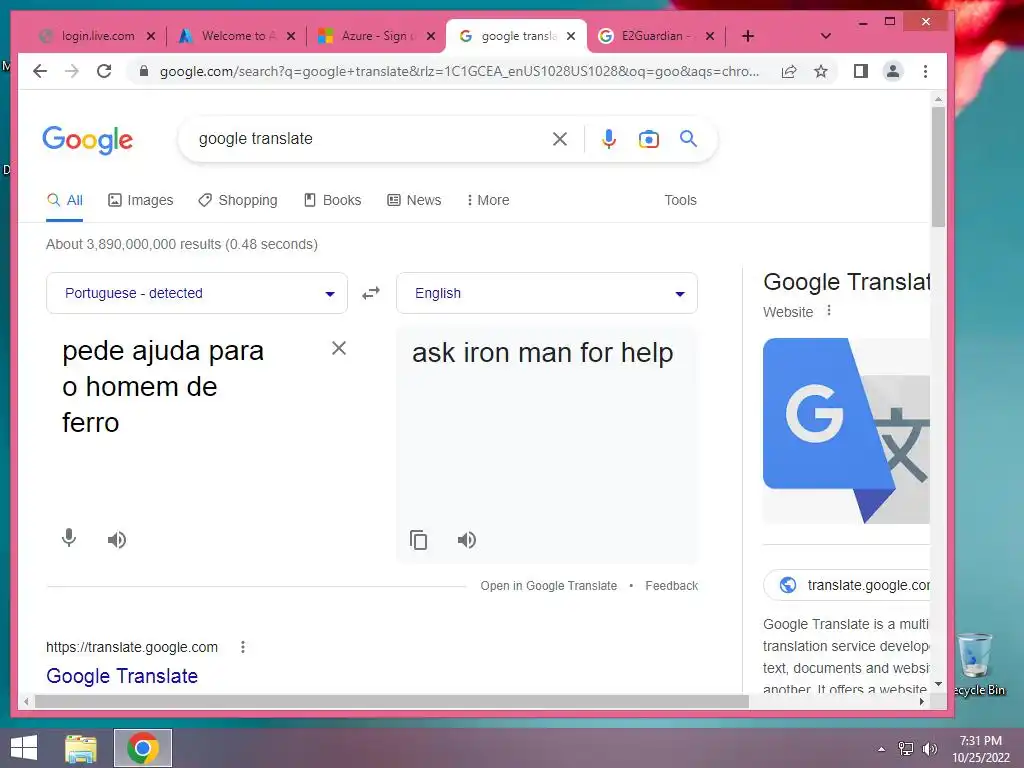Close the login.live.com tab
Image resolution: width=1024 pixels, height=768 pixels.
pyautogui.click(x=151, y=36)
